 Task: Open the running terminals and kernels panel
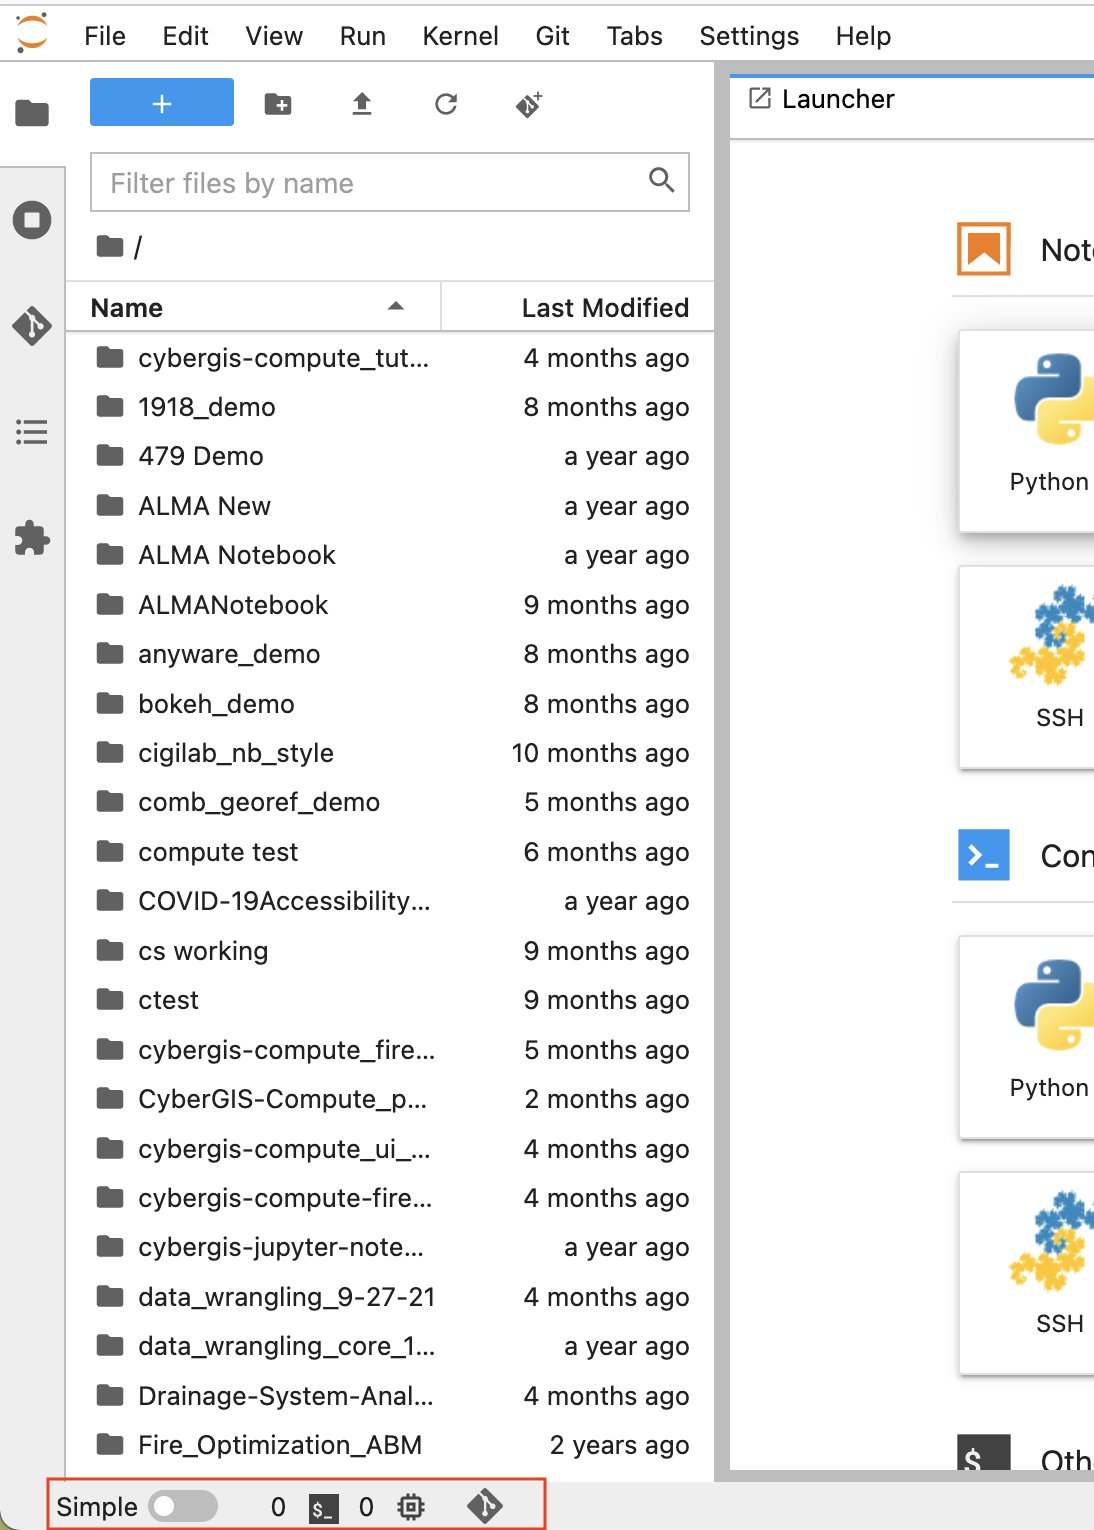tap(31, 220)
